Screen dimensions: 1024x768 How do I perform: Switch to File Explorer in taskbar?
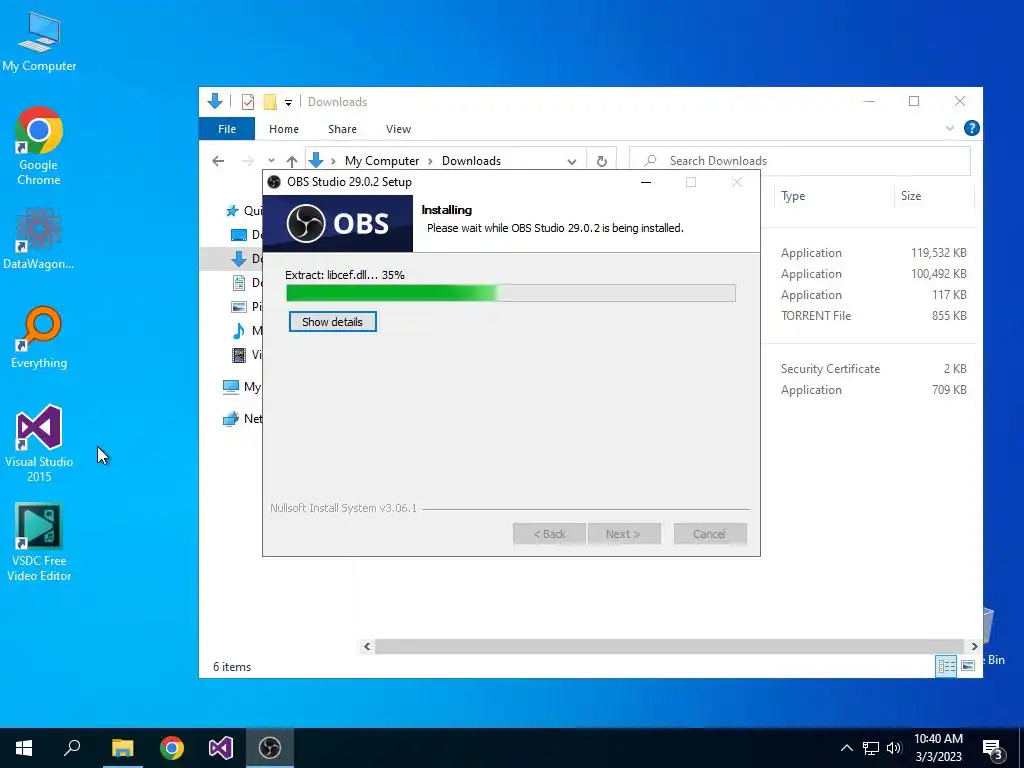pyautogui.click(x=122, y=748)
